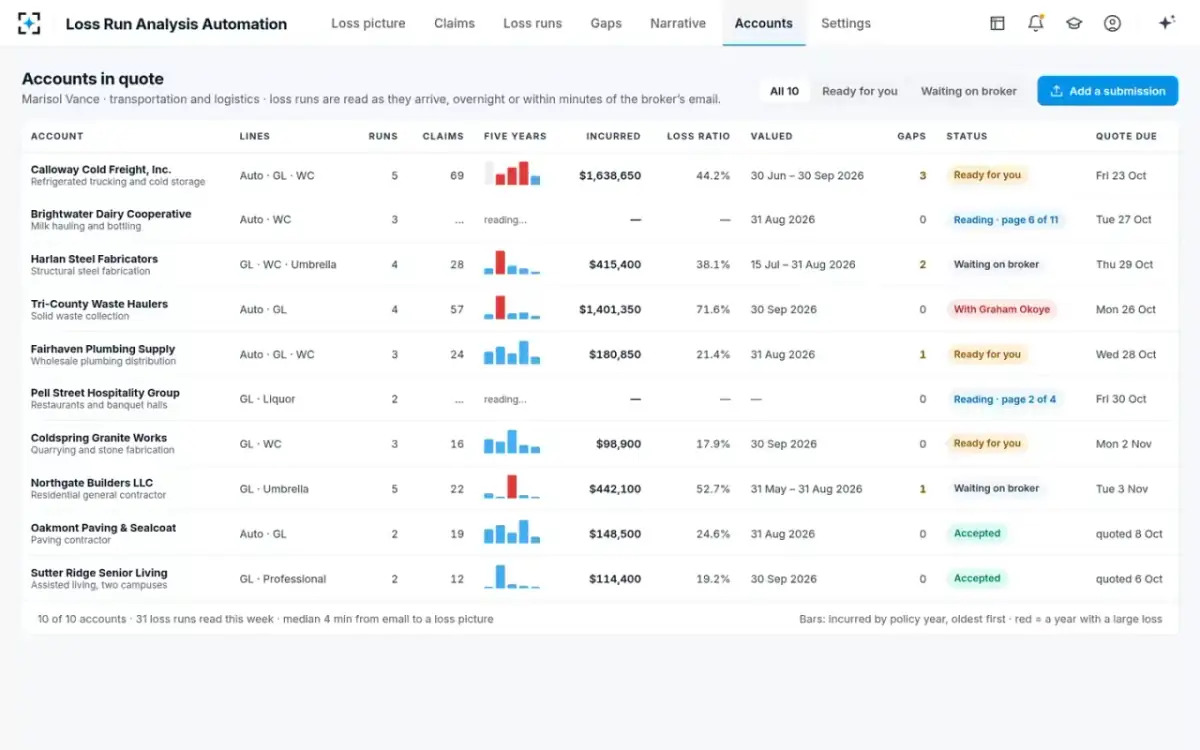Screen dimensions: 1200x750
Task: Sort by the Status column header
Action: coord(967,136)
